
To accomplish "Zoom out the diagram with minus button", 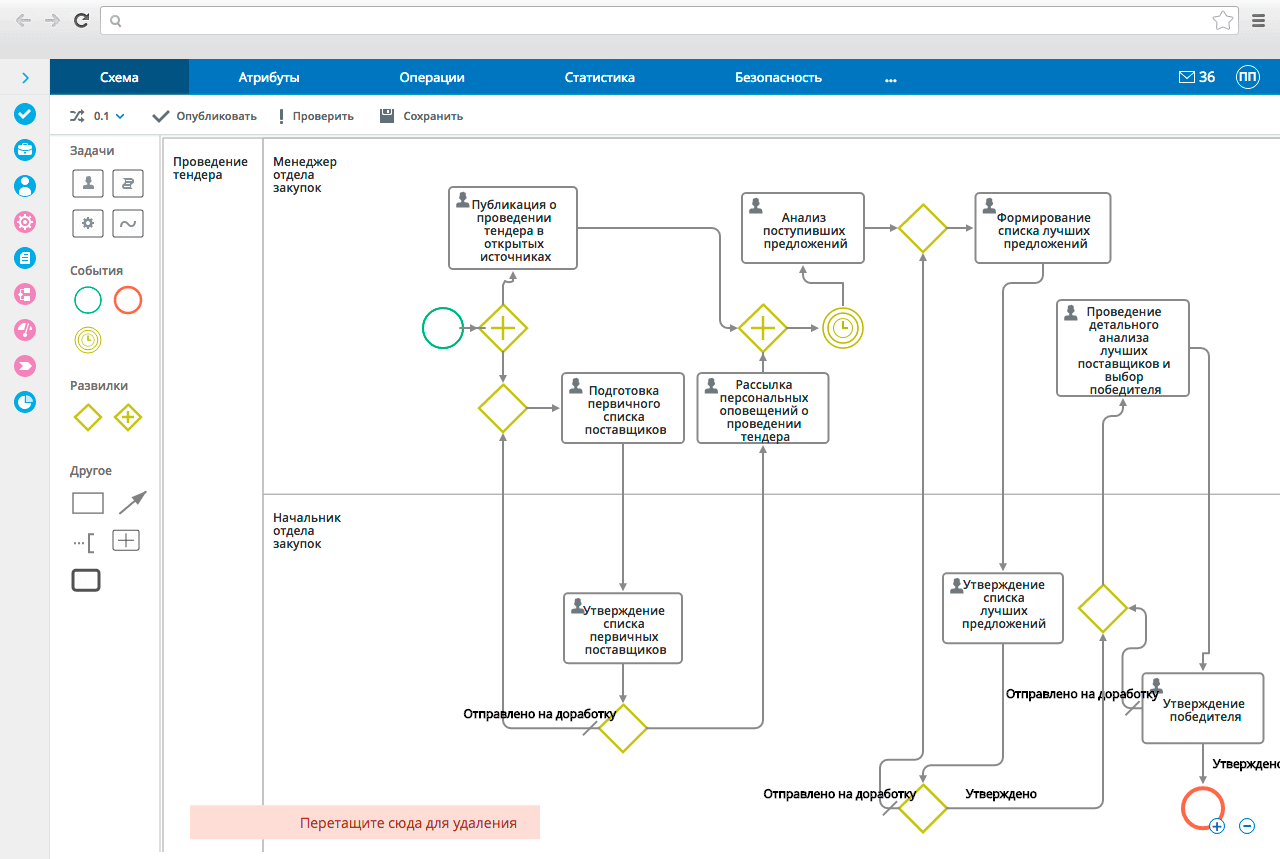I will click(1247, 826).
